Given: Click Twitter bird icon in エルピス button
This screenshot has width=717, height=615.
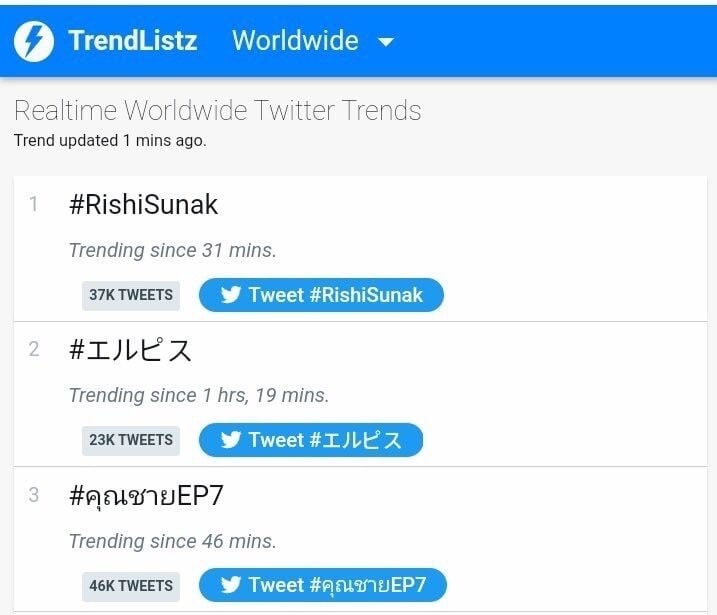Looking at the screenshot, I should tap(231, 440).
